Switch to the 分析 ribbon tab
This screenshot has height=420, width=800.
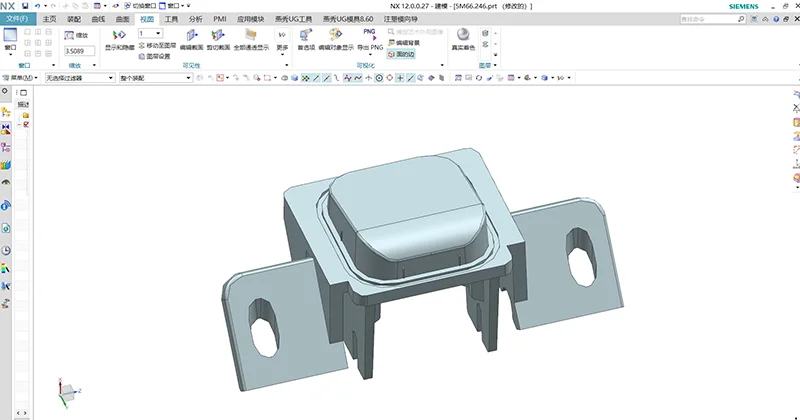(194, 19)
